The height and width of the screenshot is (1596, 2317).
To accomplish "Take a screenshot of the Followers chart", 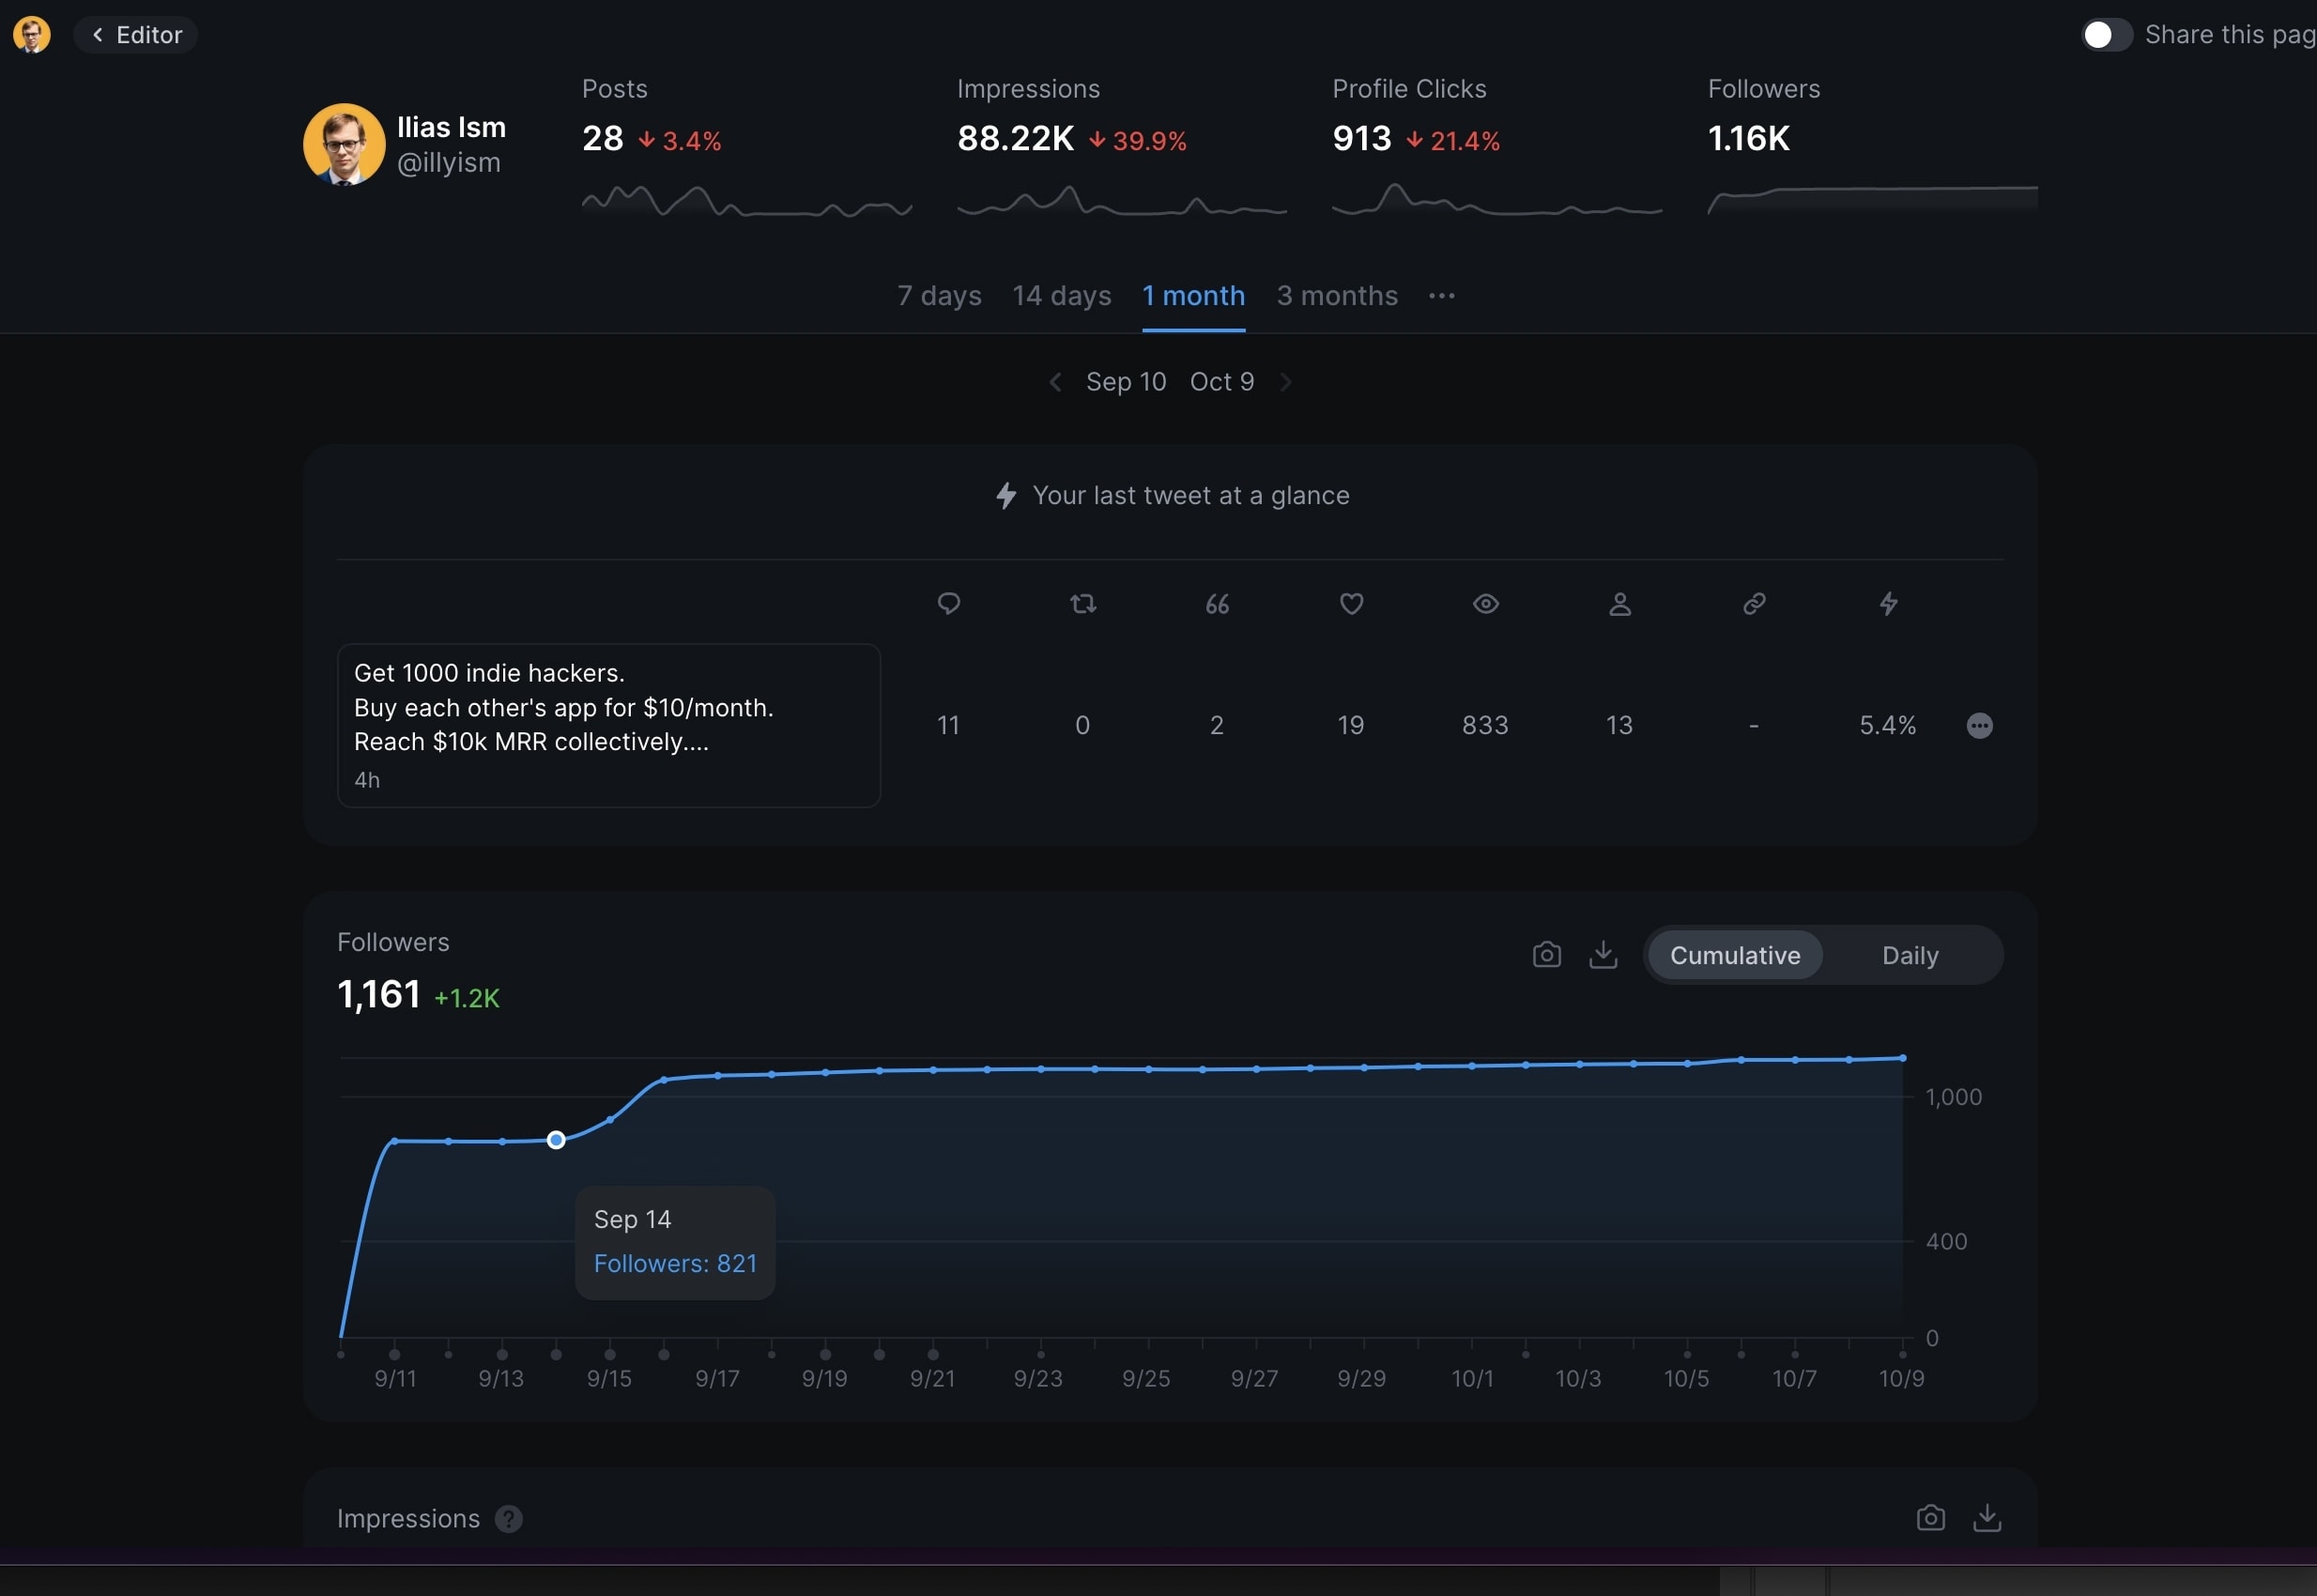I will (x=1545, y=955).
